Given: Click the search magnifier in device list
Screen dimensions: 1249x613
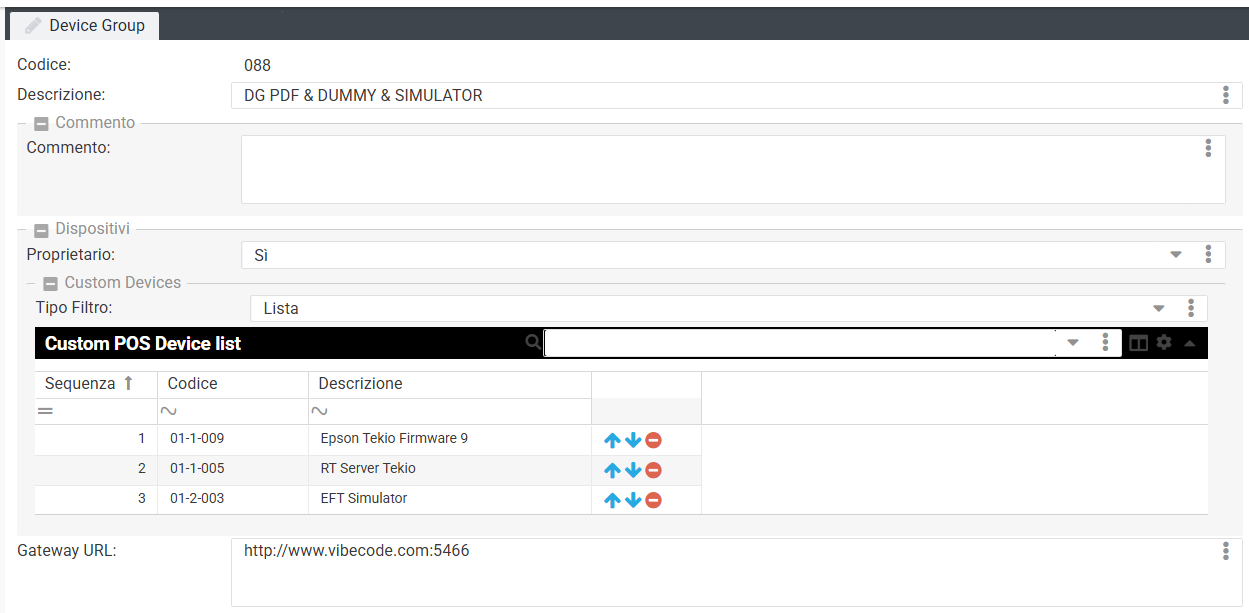Looking at the screenshot, I should (533, 343).
